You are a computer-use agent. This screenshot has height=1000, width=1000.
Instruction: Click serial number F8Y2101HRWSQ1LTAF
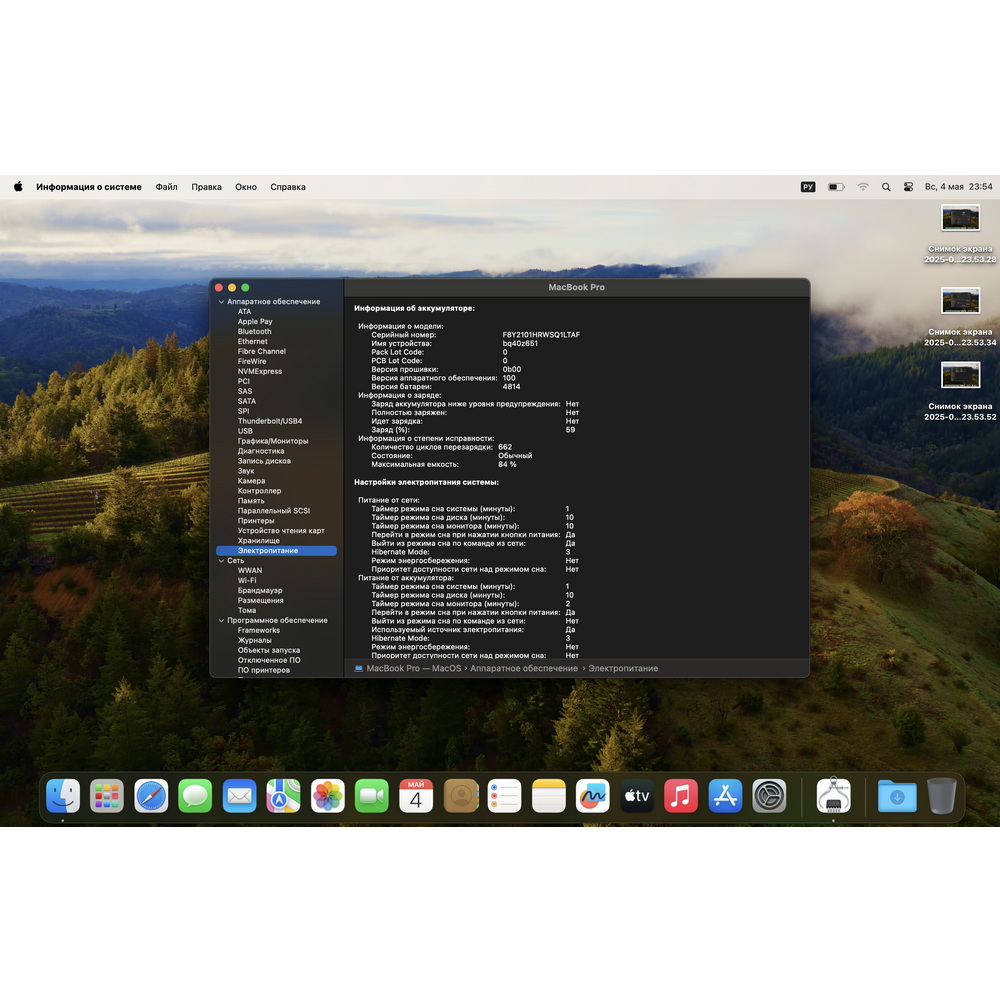[x=541, y=335]
